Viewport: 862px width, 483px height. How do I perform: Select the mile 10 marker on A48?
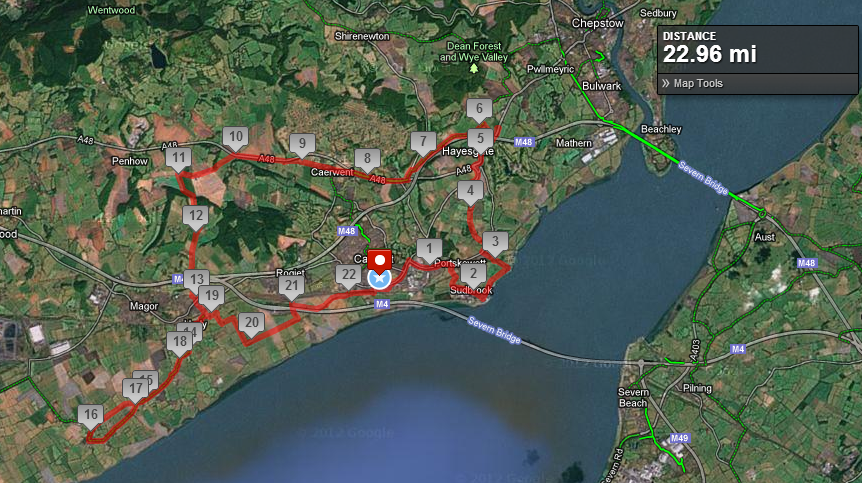235,138
